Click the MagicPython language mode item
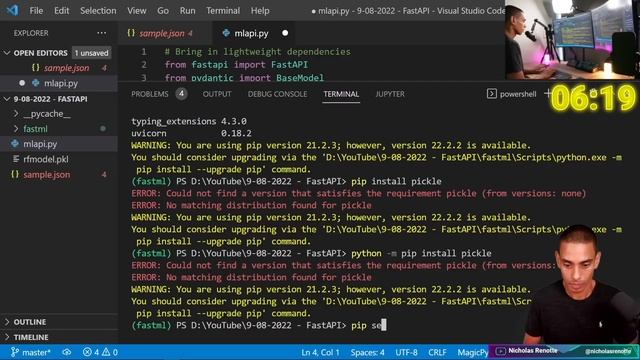 tap(473, 352)
